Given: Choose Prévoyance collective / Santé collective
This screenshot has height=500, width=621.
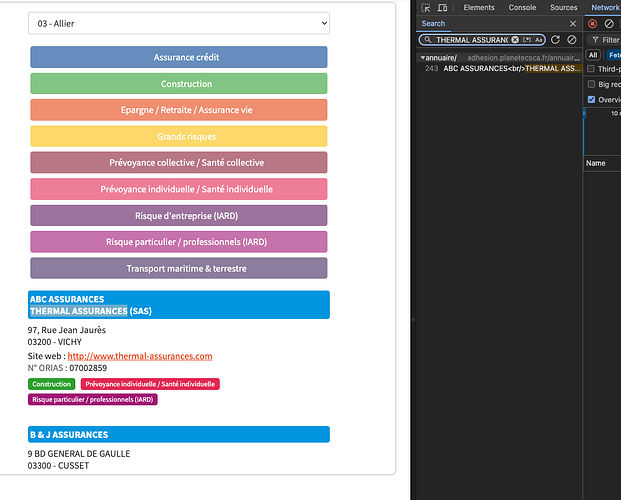Looking at the screenshot, I should point(179,162).
